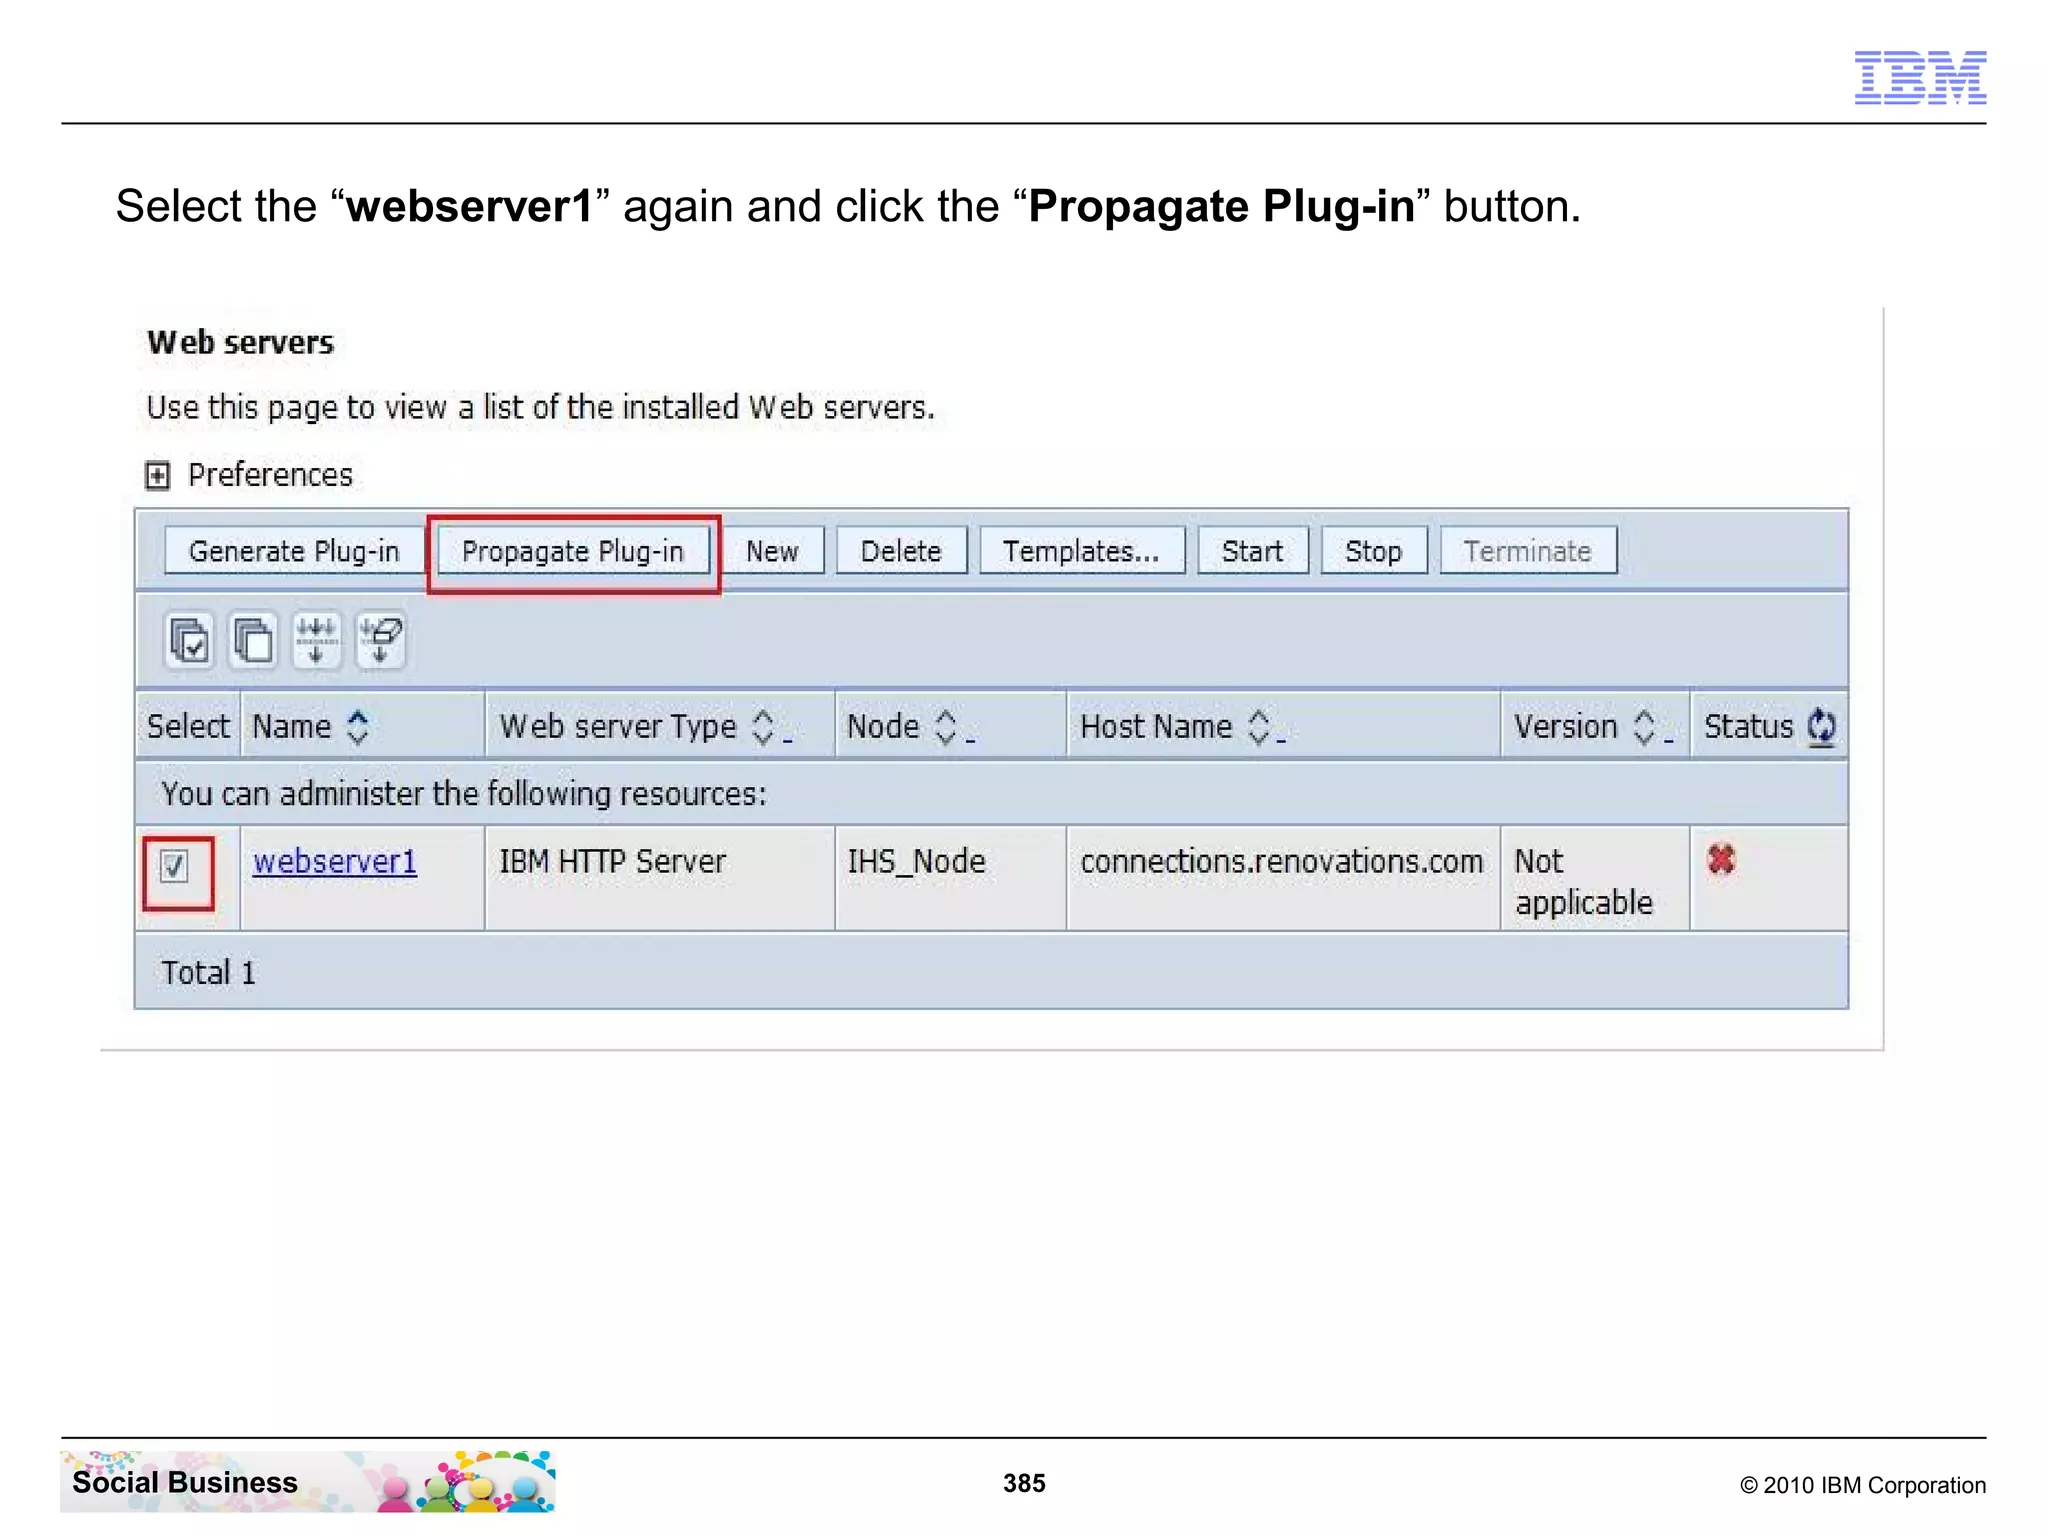The image size is (2048, 1536).
Task: Click the Terminate button
Action: [x=1528, y=551]
